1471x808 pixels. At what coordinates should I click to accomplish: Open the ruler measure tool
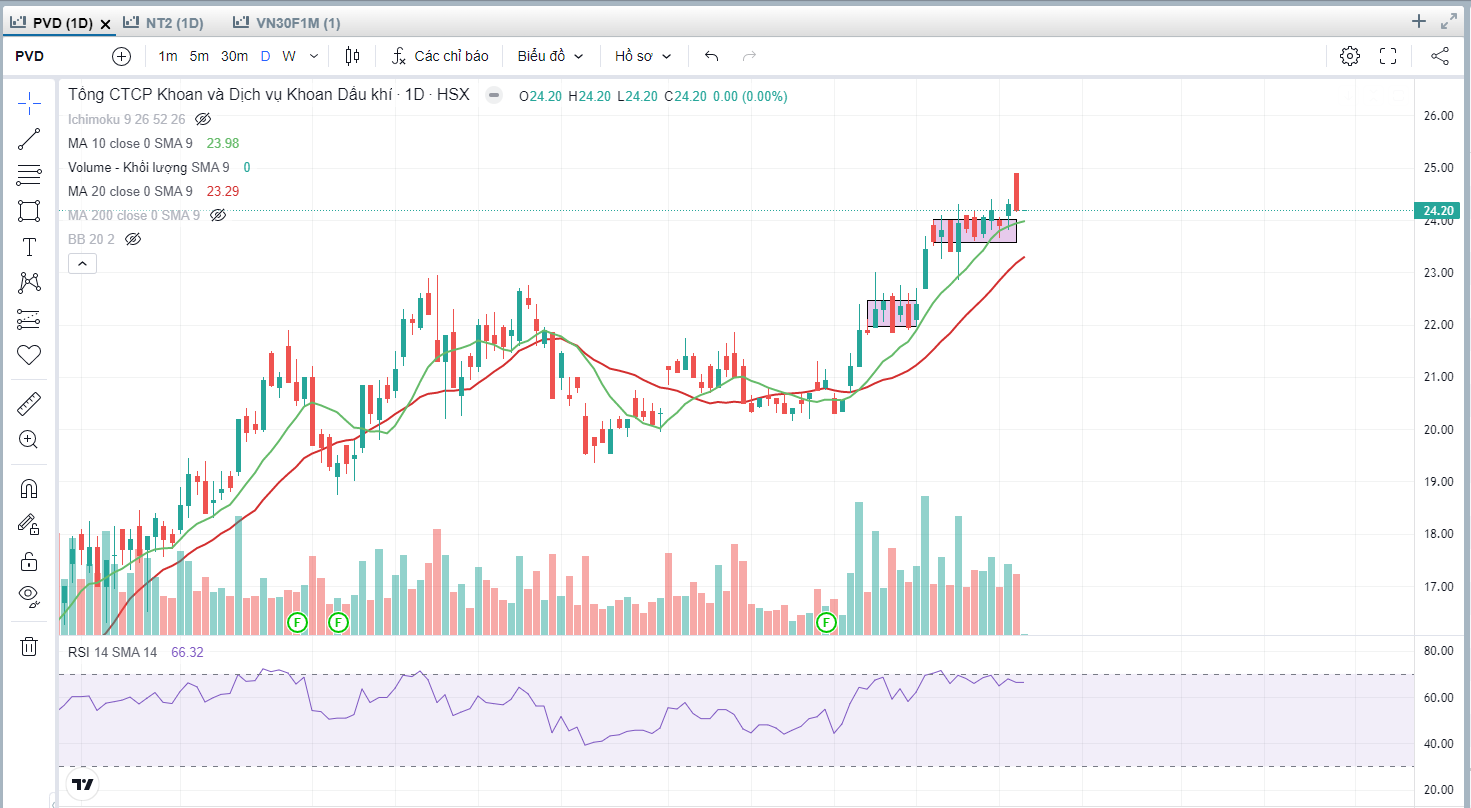[x=29, y=404]
